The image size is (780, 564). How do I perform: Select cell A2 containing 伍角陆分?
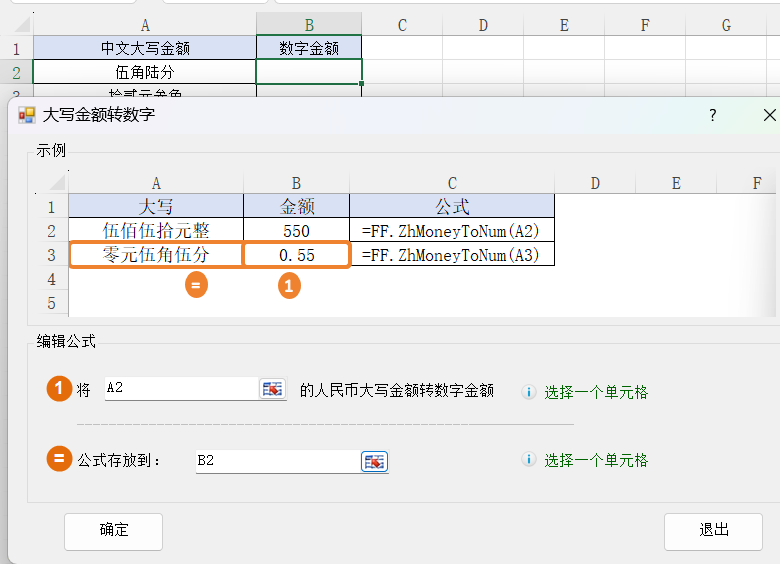144,71
